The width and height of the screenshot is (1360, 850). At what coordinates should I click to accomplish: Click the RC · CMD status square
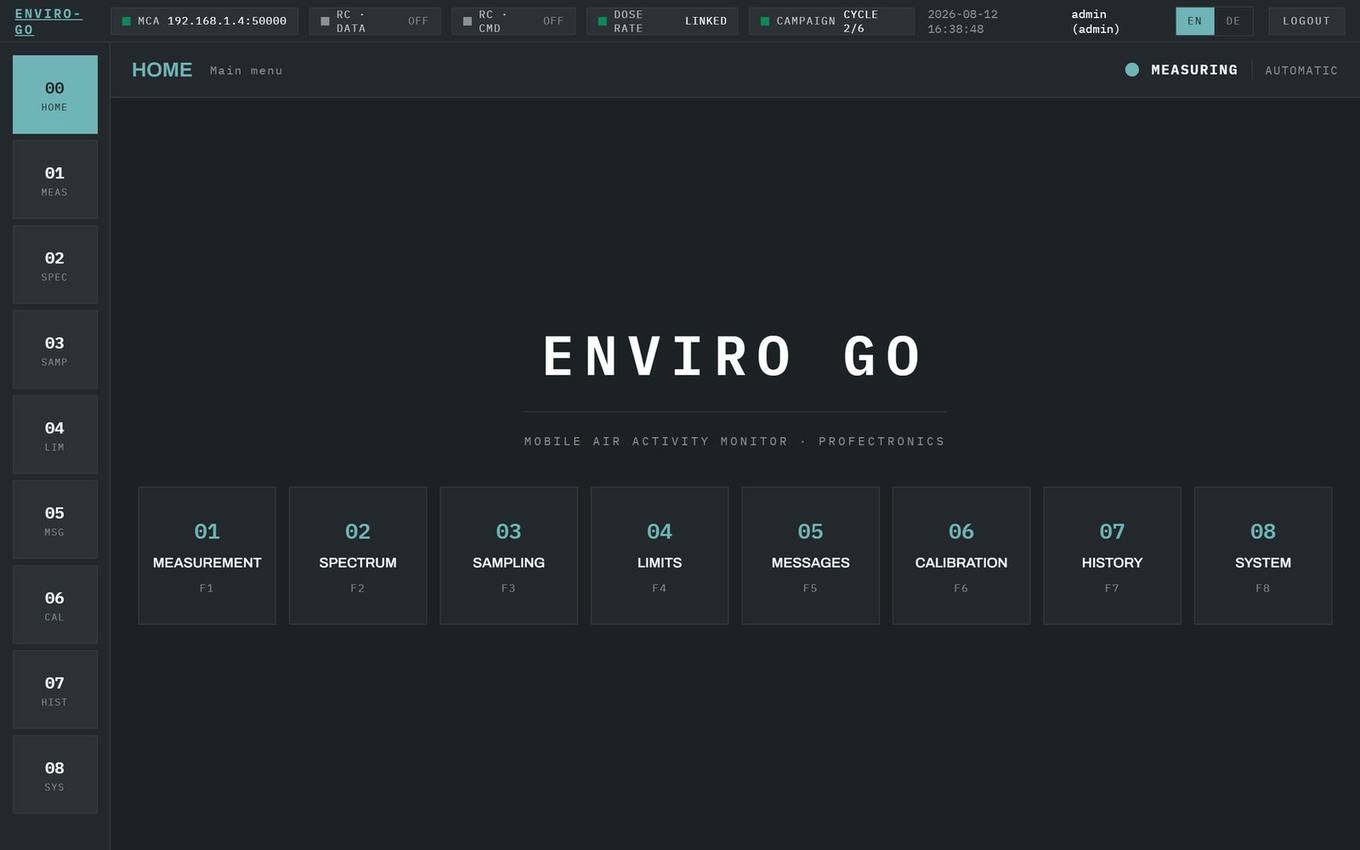[467, 21]
